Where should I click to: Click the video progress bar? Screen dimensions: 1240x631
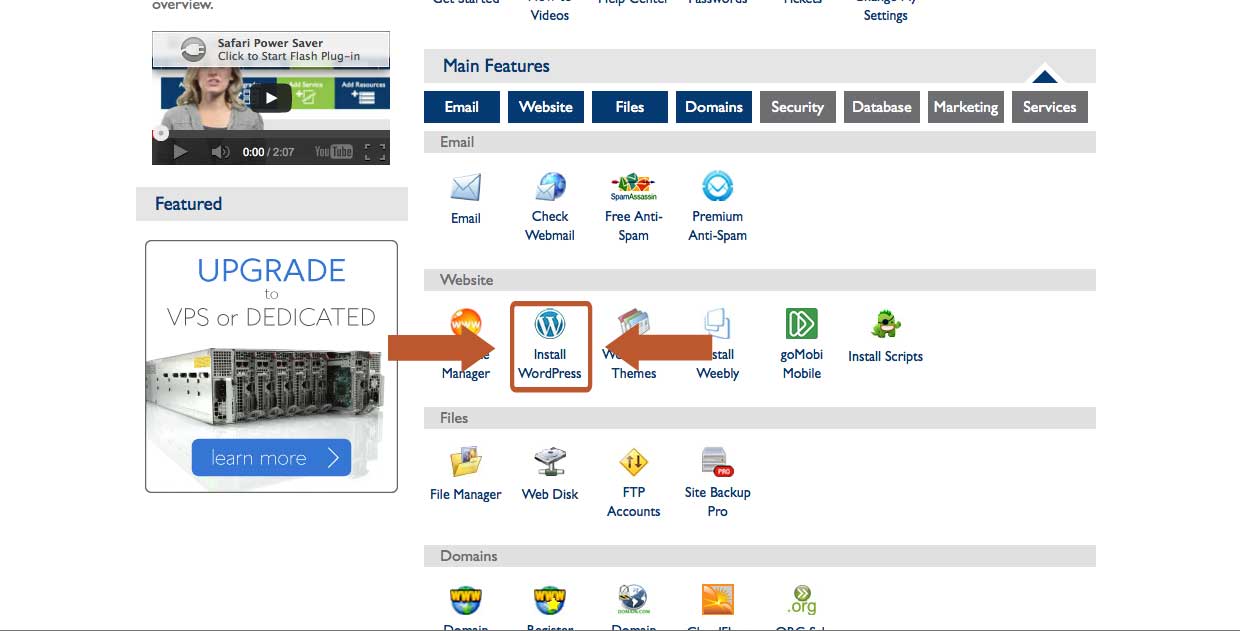click(x=271, y=133)
